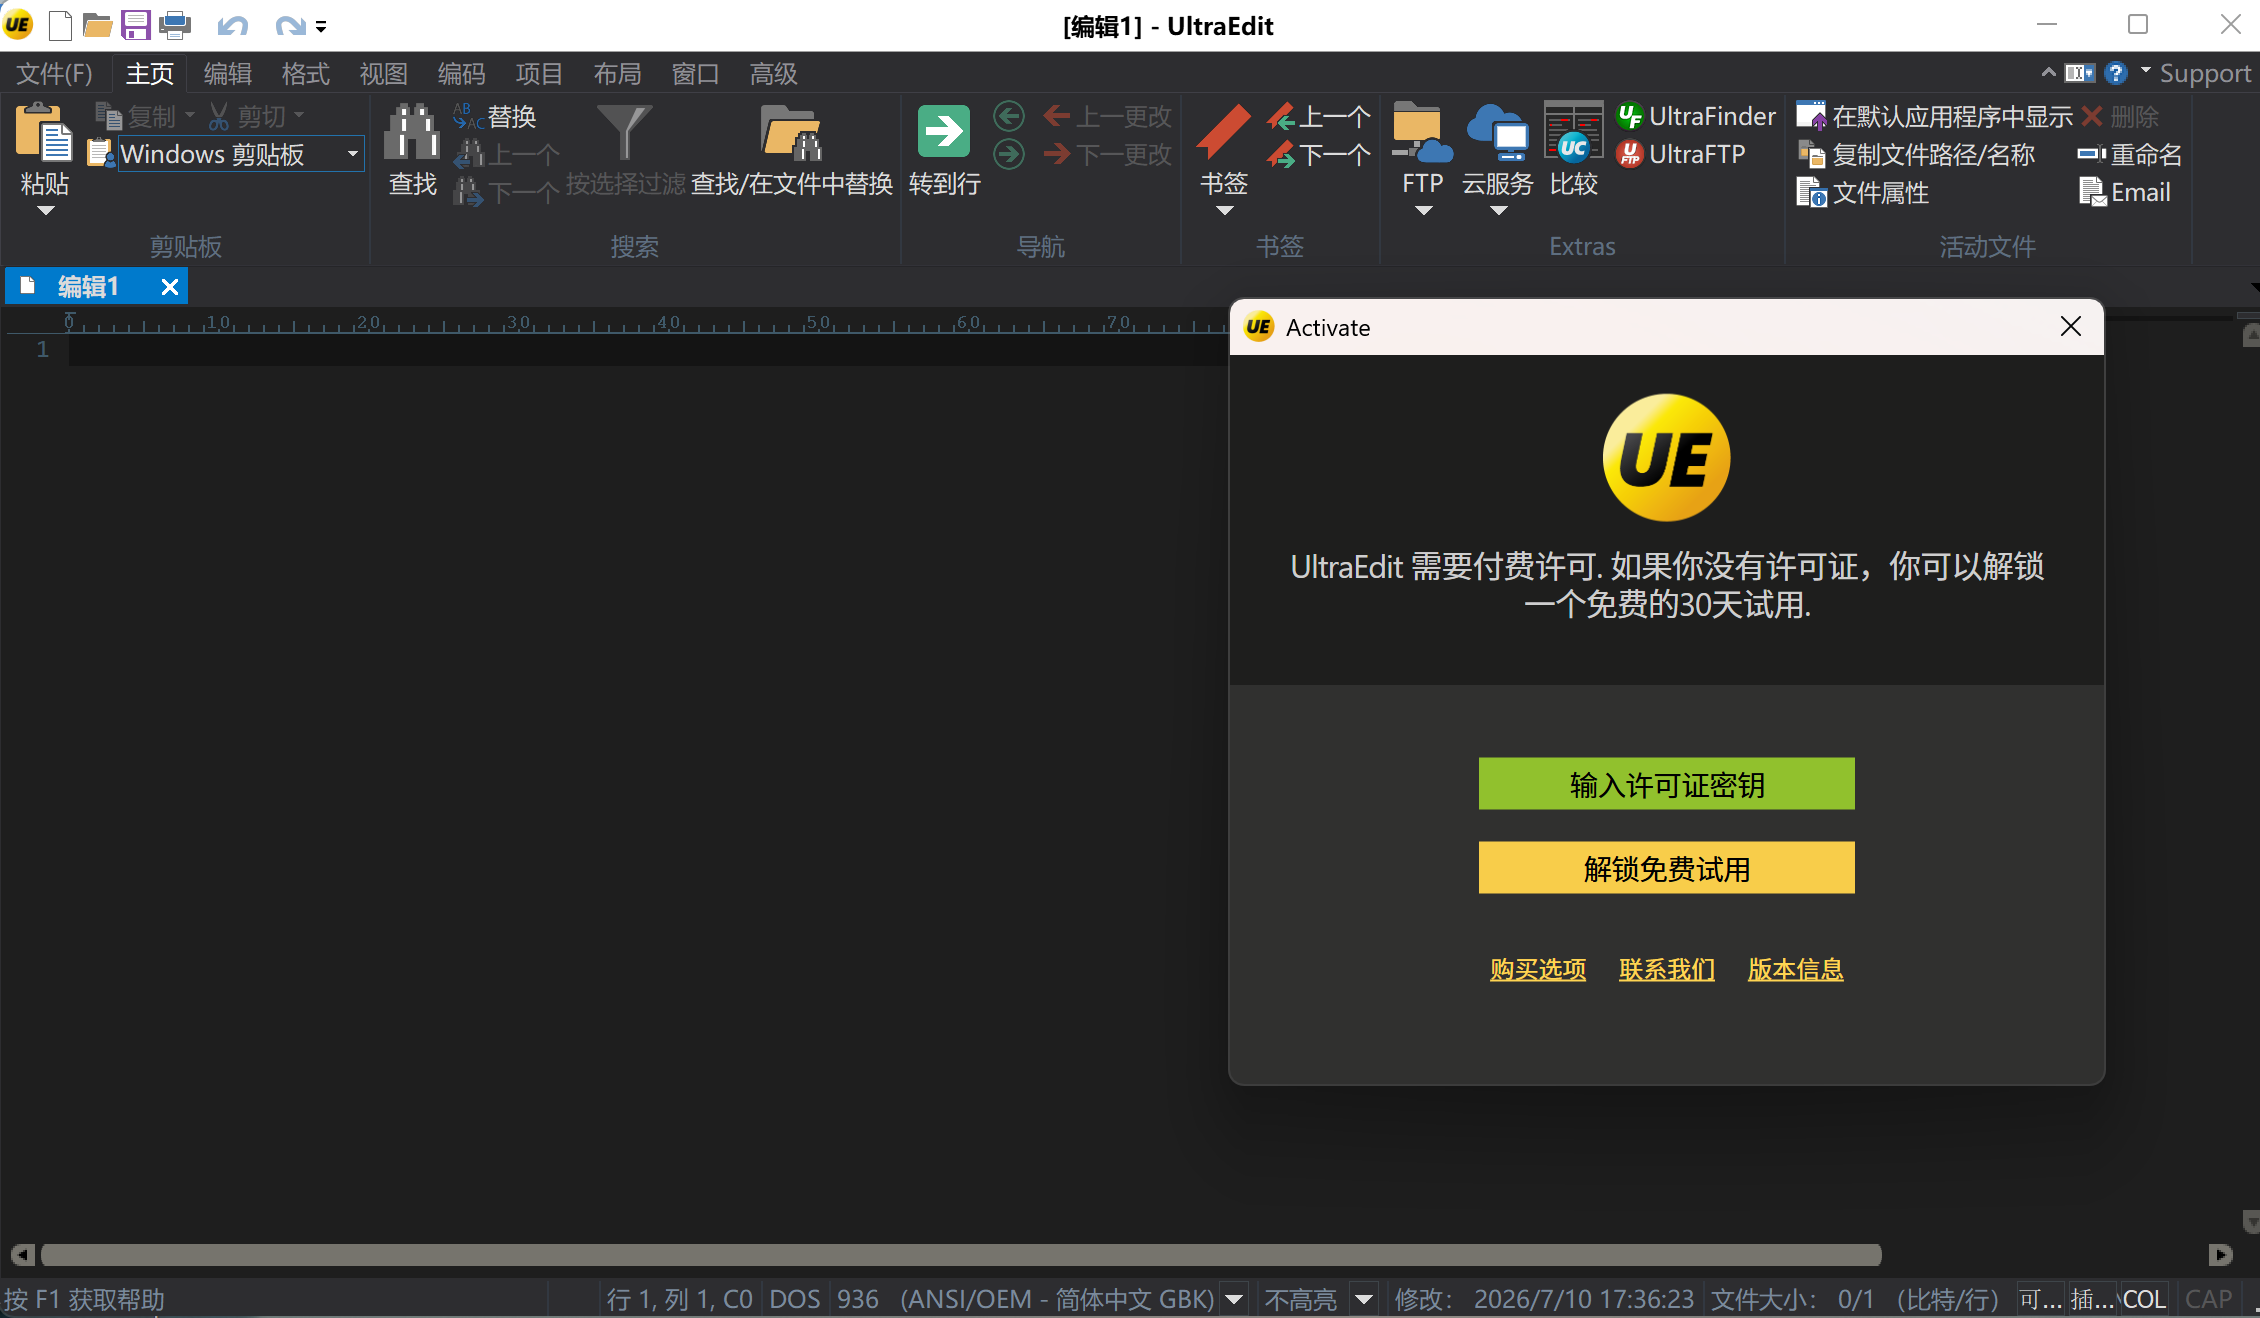Screen dimensions: 2260x1318
Task: Go to next bookmark 下一个
Action: tap(1319, 155)
